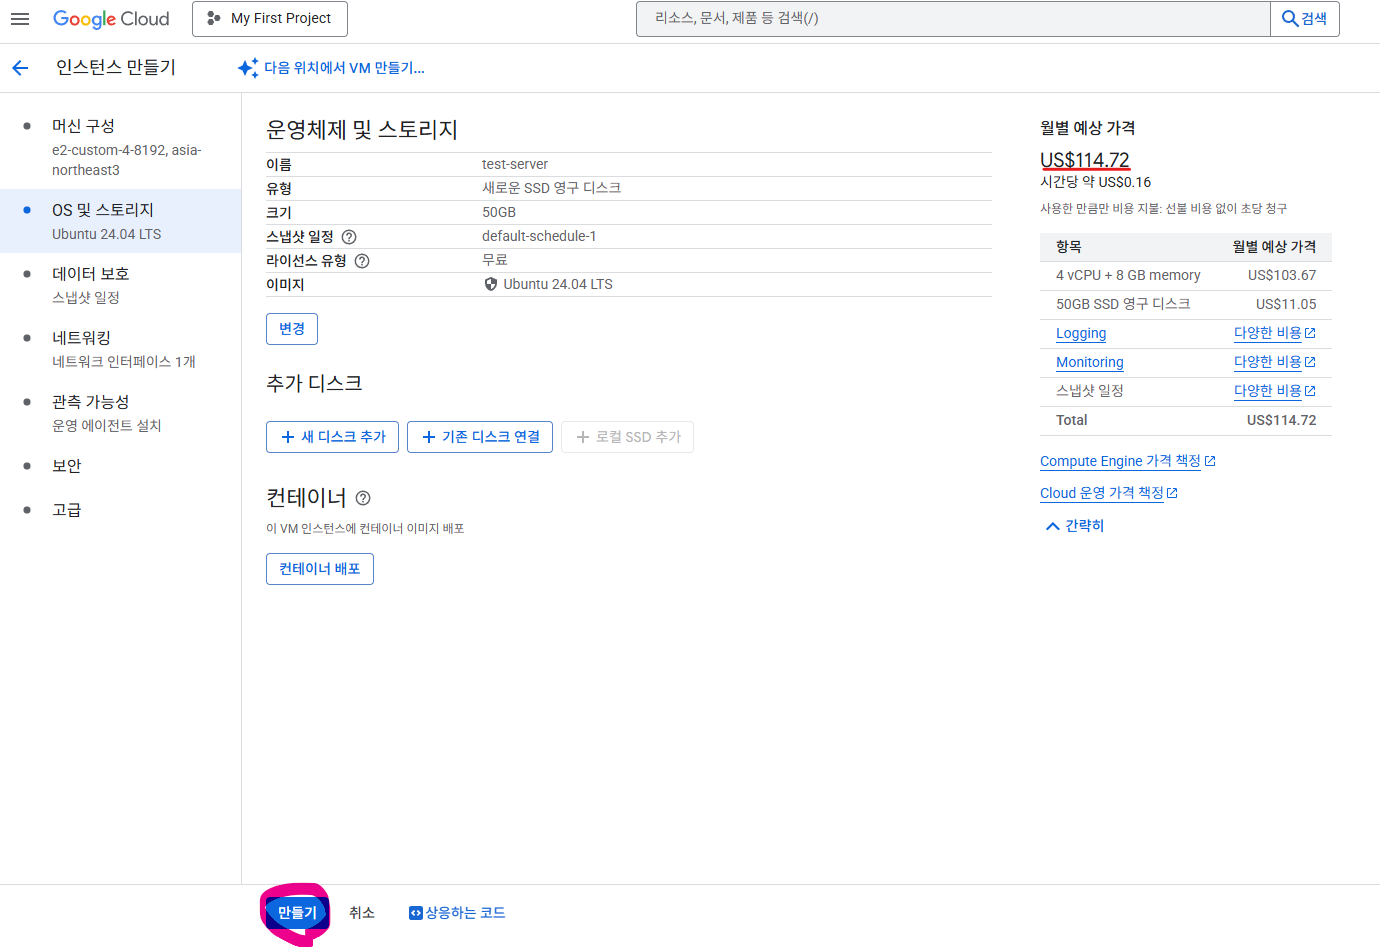Click the 50GB SSD 영구 디스크 price row

(1186, 304)
